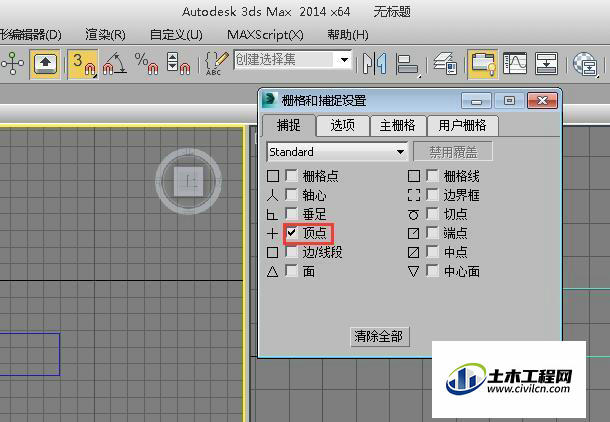Open Edit Named Selection Sets tool
Screen dimensions: 610x422
click(216, 64)
